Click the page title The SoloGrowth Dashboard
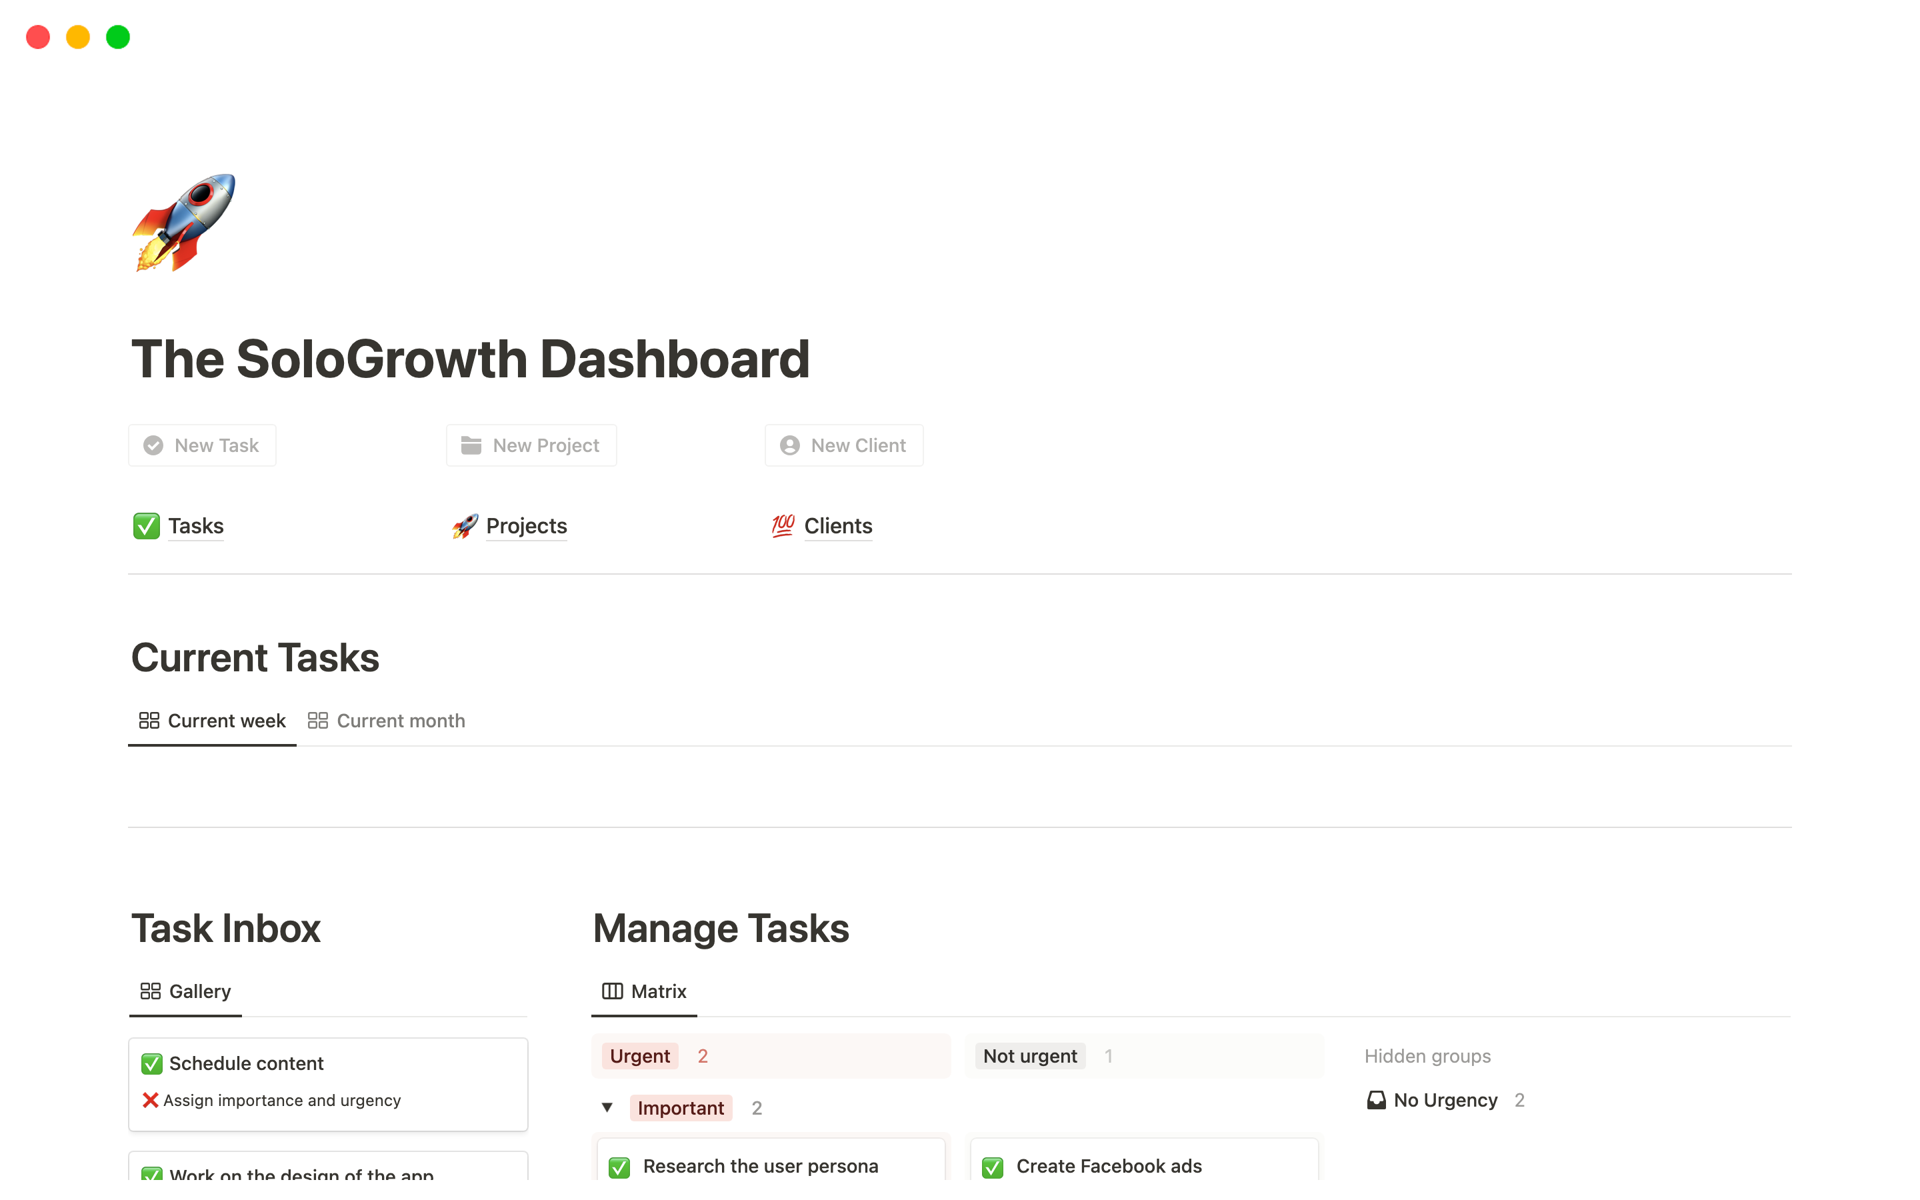 coord(470,359)
